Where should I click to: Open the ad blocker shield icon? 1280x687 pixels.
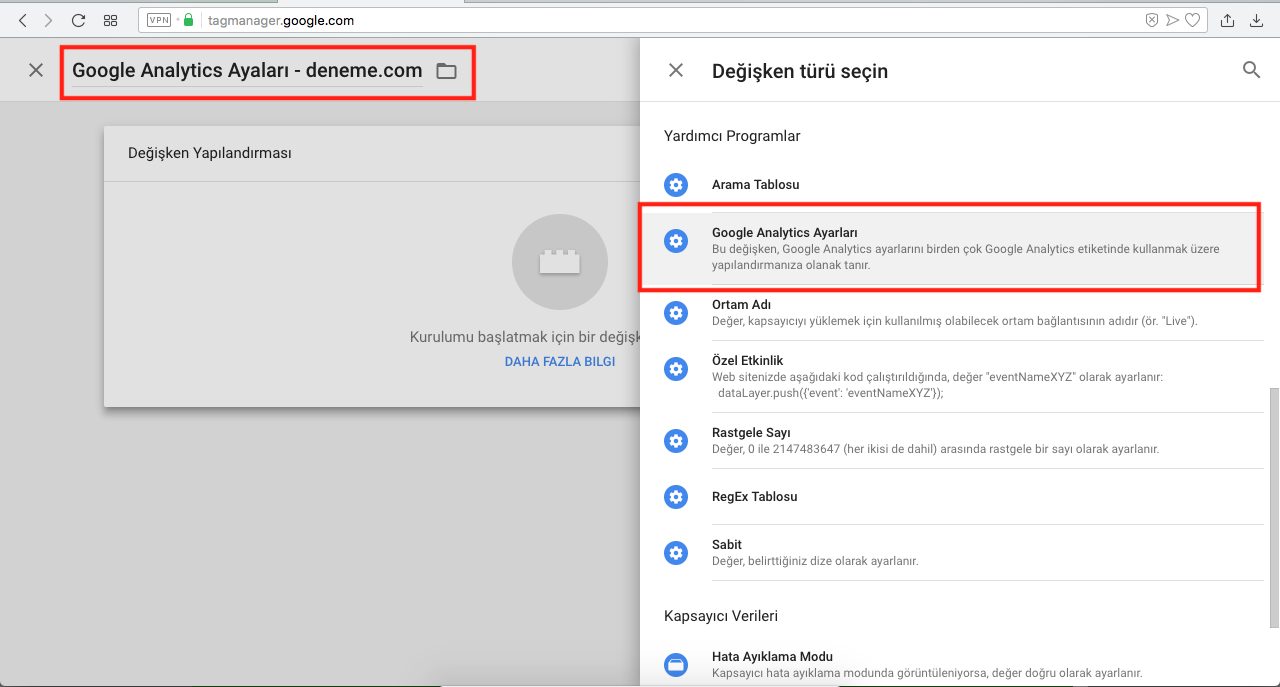[1152, 20]
